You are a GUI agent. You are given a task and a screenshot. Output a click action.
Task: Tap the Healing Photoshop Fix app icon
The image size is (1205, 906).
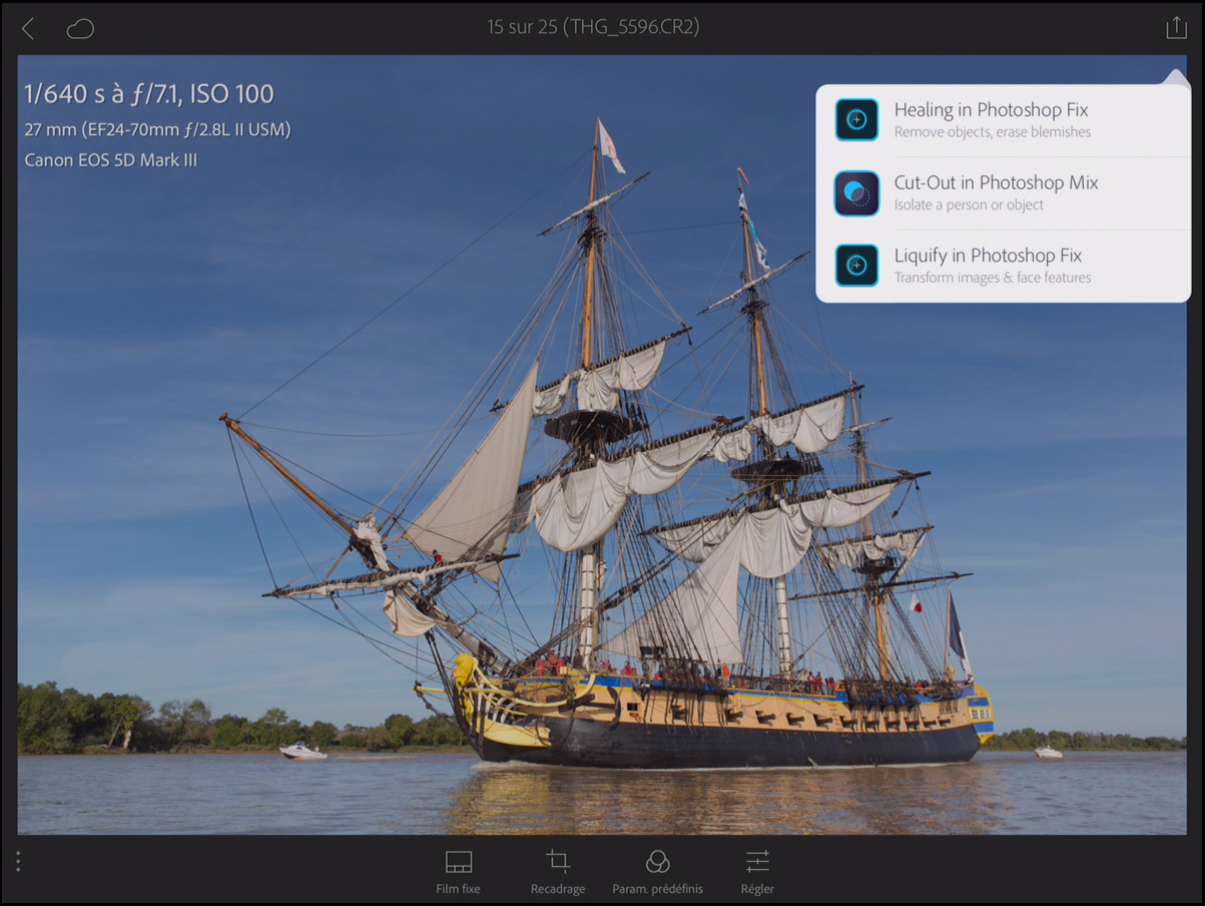857,120
